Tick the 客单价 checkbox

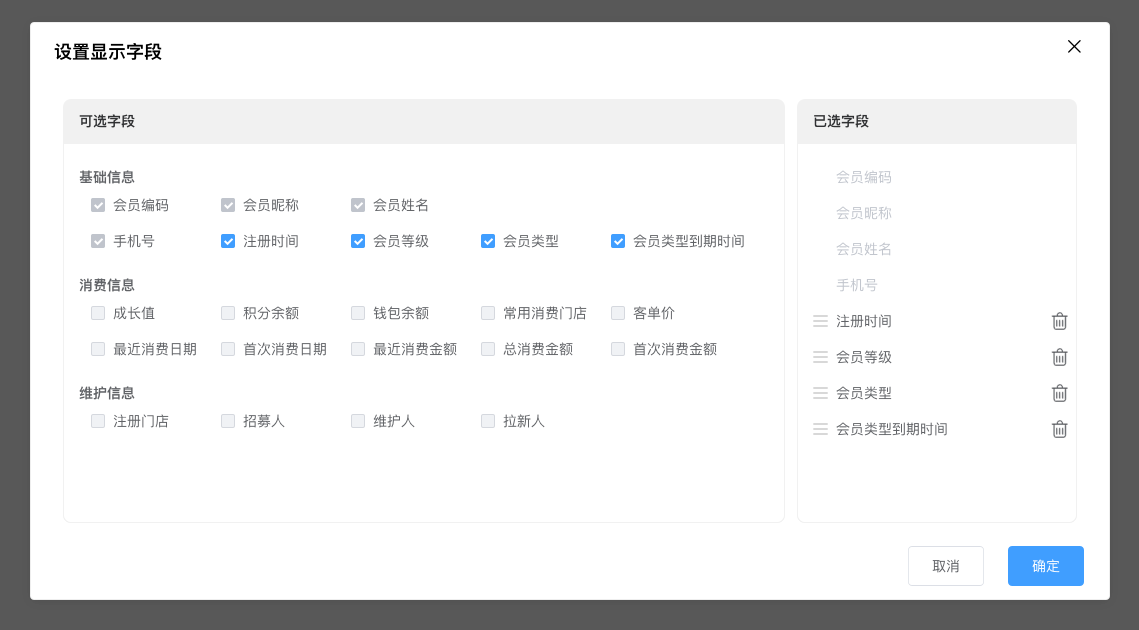(618, 313)
